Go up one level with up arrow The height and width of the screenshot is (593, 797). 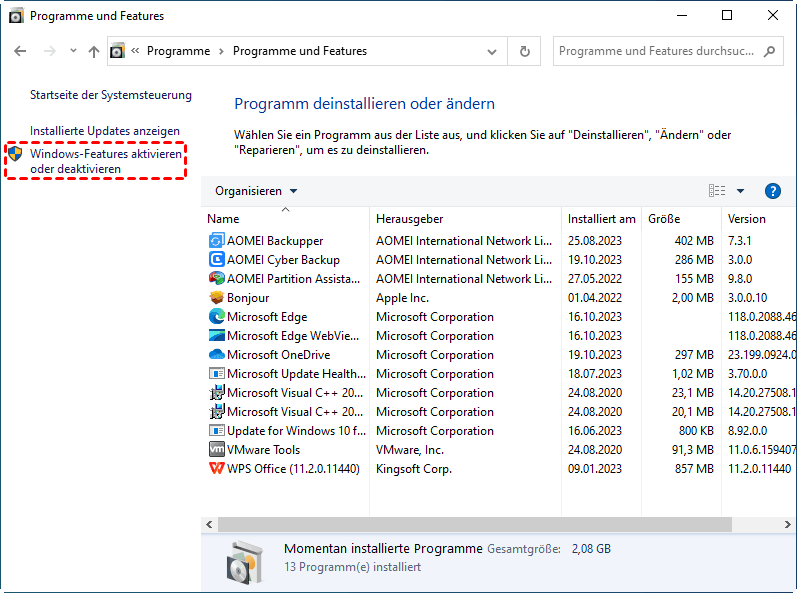coord(94,51)
